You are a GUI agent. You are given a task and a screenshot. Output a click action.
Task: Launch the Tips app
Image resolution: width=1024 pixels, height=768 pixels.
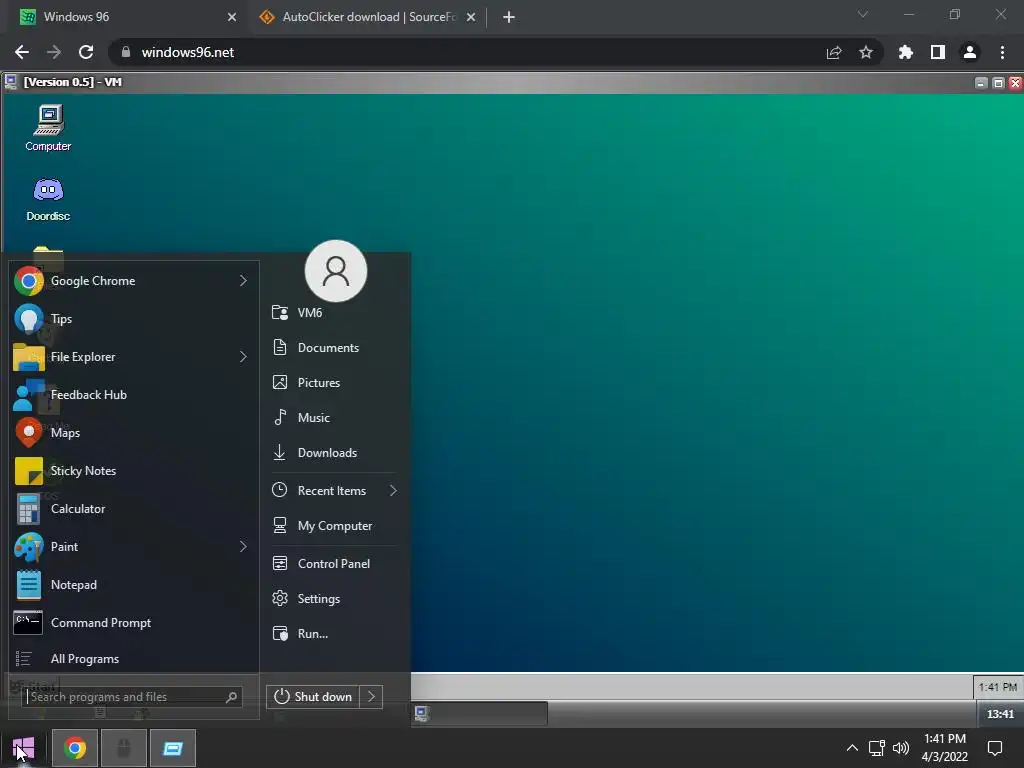click(x=134, y=319)
